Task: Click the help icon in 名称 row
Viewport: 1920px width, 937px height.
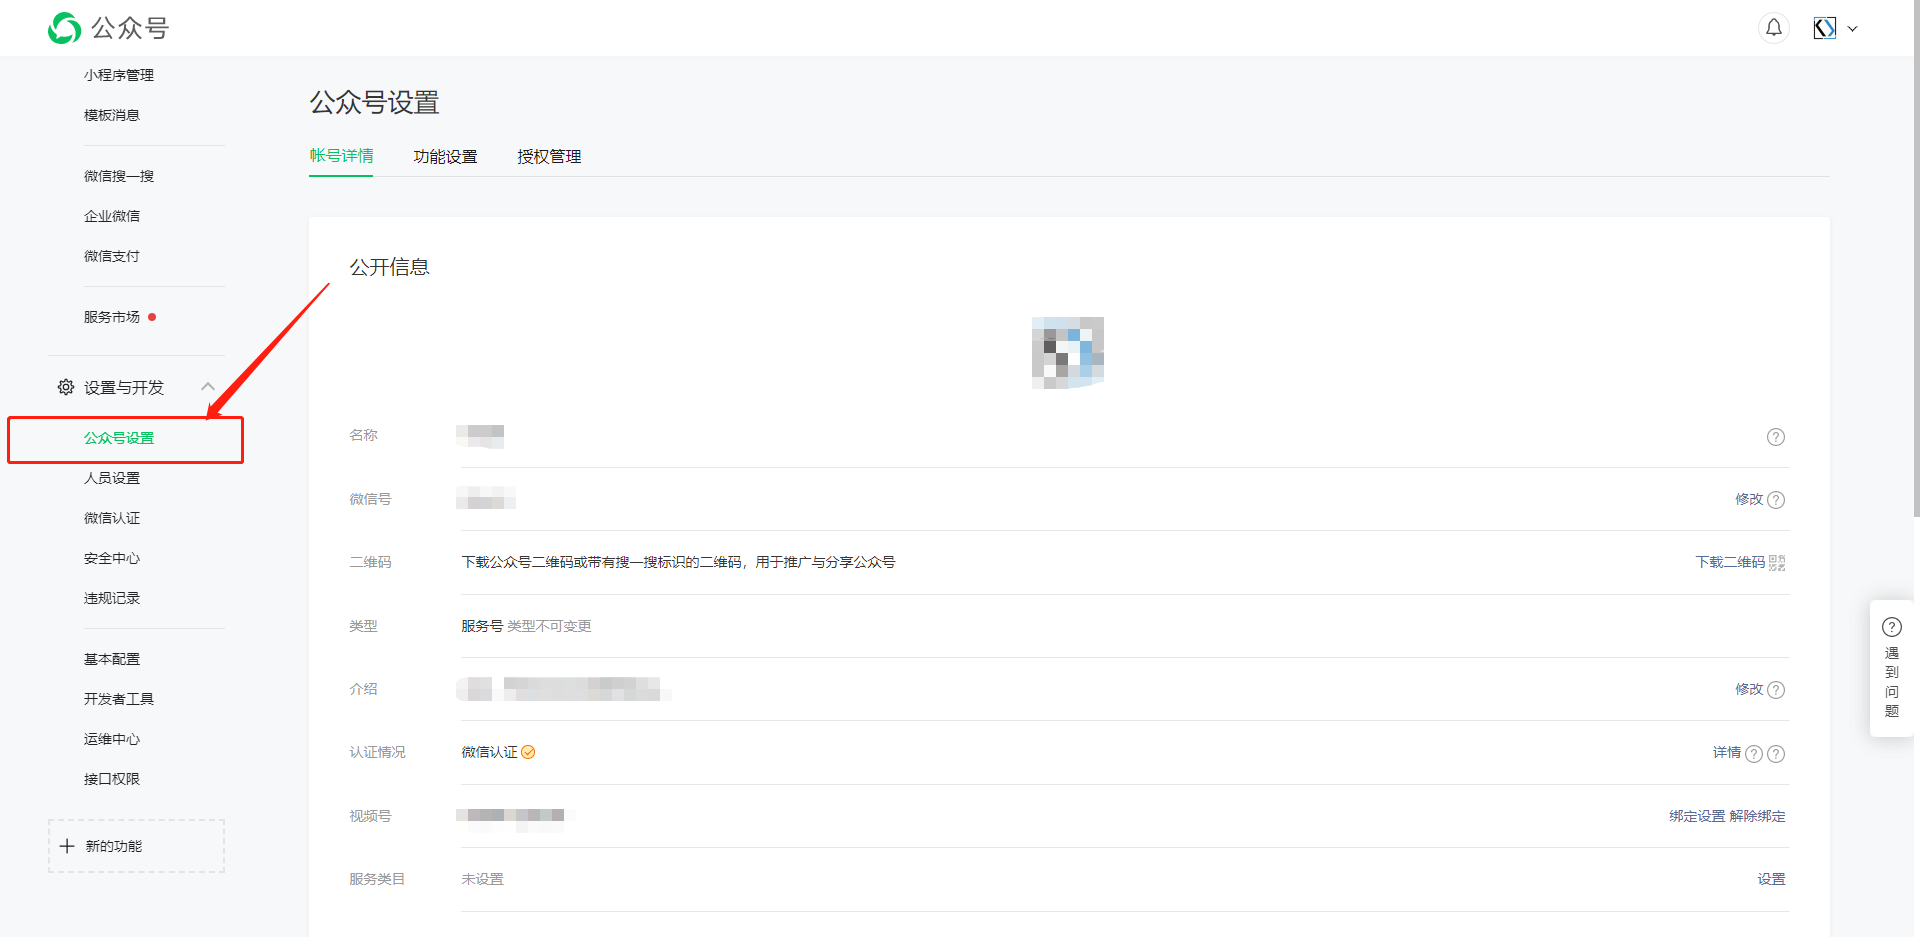Action: click(x=1776, y=437)
